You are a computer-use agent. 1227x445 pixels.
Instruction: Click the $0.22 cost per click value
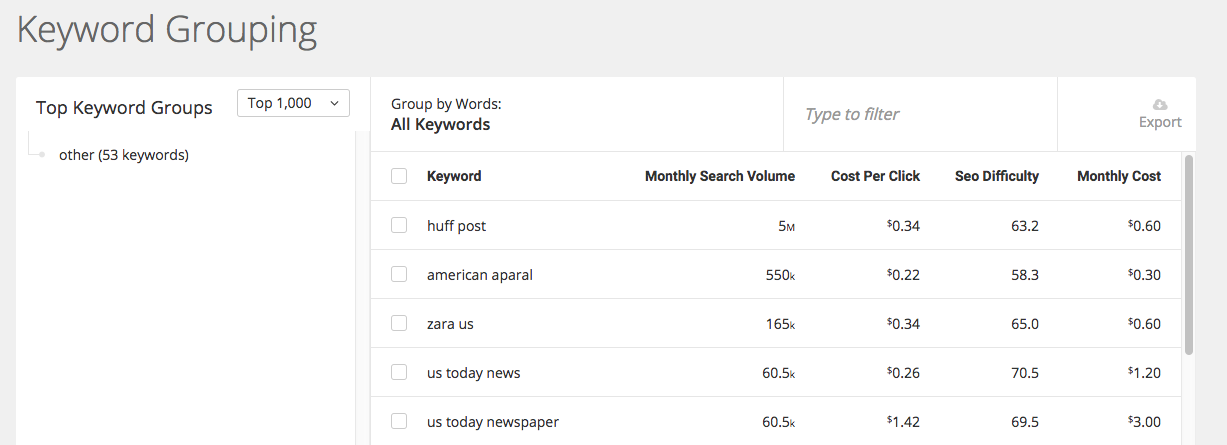(903, 275)
